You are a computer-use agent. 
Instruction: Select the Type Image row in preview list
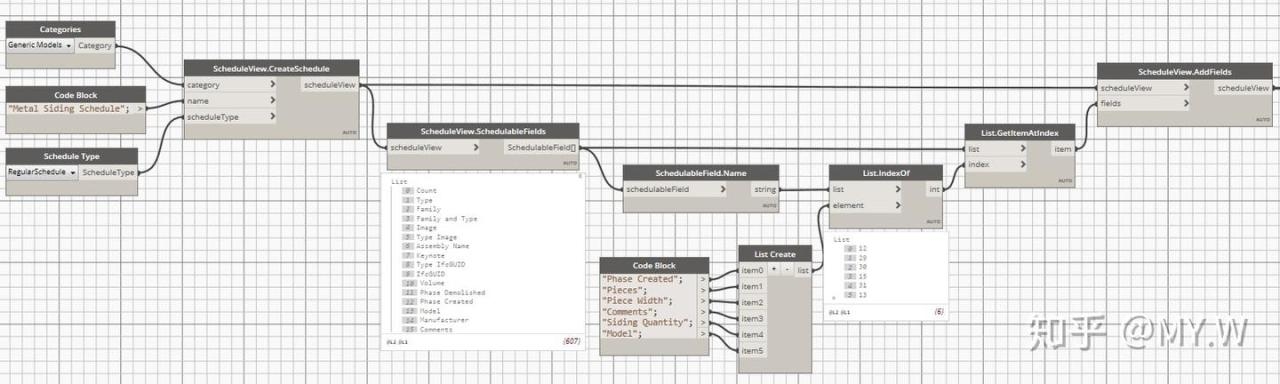pyautogui.click(x=436, y=237)
